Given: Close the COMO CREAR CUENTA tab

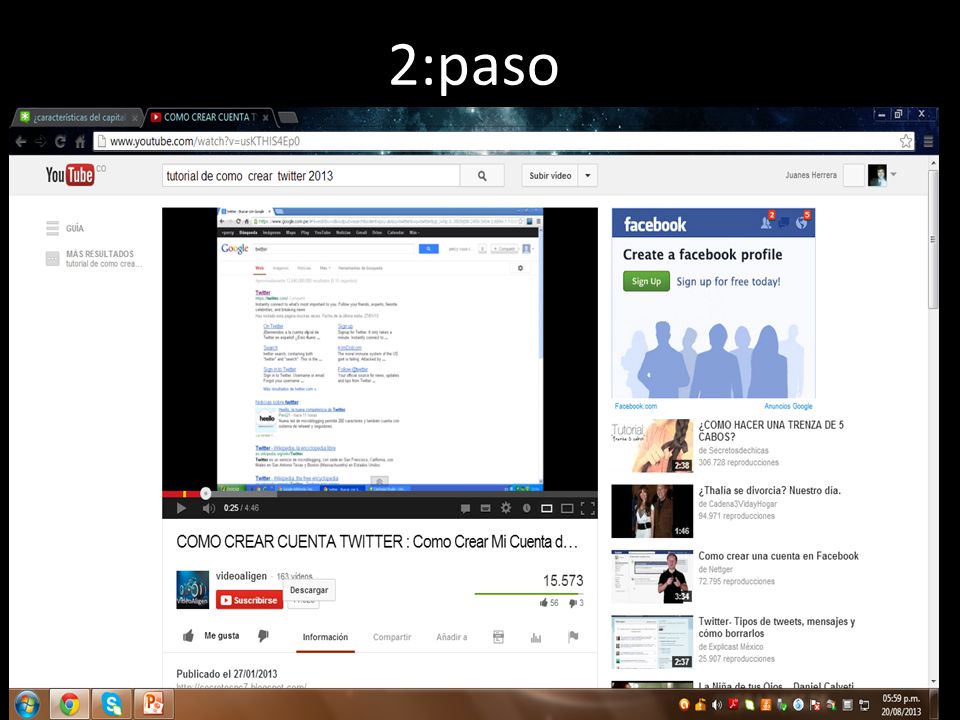Looking at the screenshot, I should click(266, 118).
